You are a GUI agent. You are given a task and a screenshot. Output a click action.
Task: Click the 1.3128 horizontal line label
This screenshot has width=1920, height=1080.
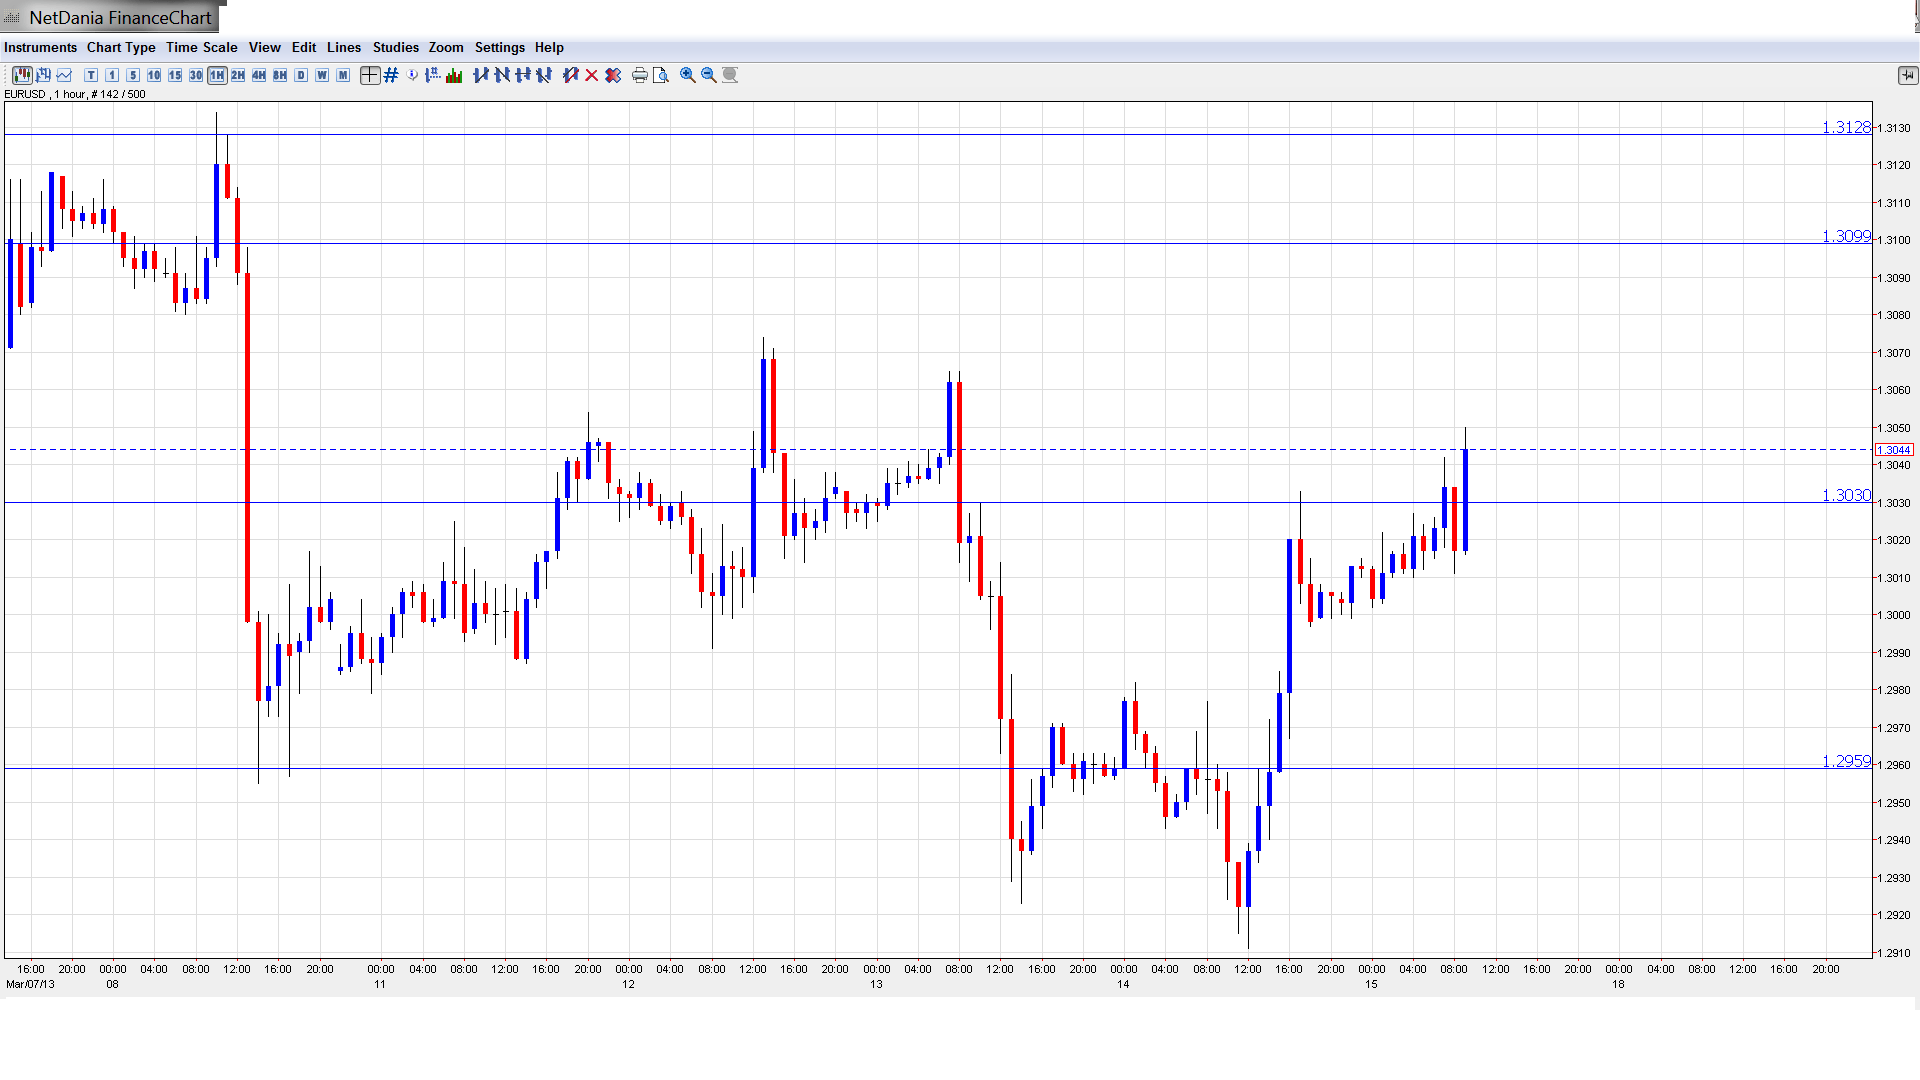tap(1845, 127)
